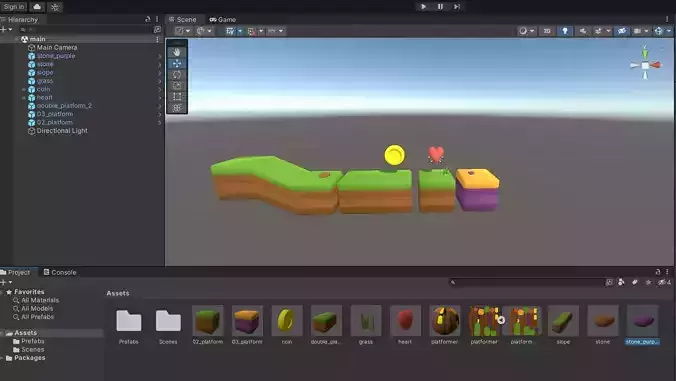676x381 pixels.
Task: Select the Hierarchy tab
Action: point(20,19)
